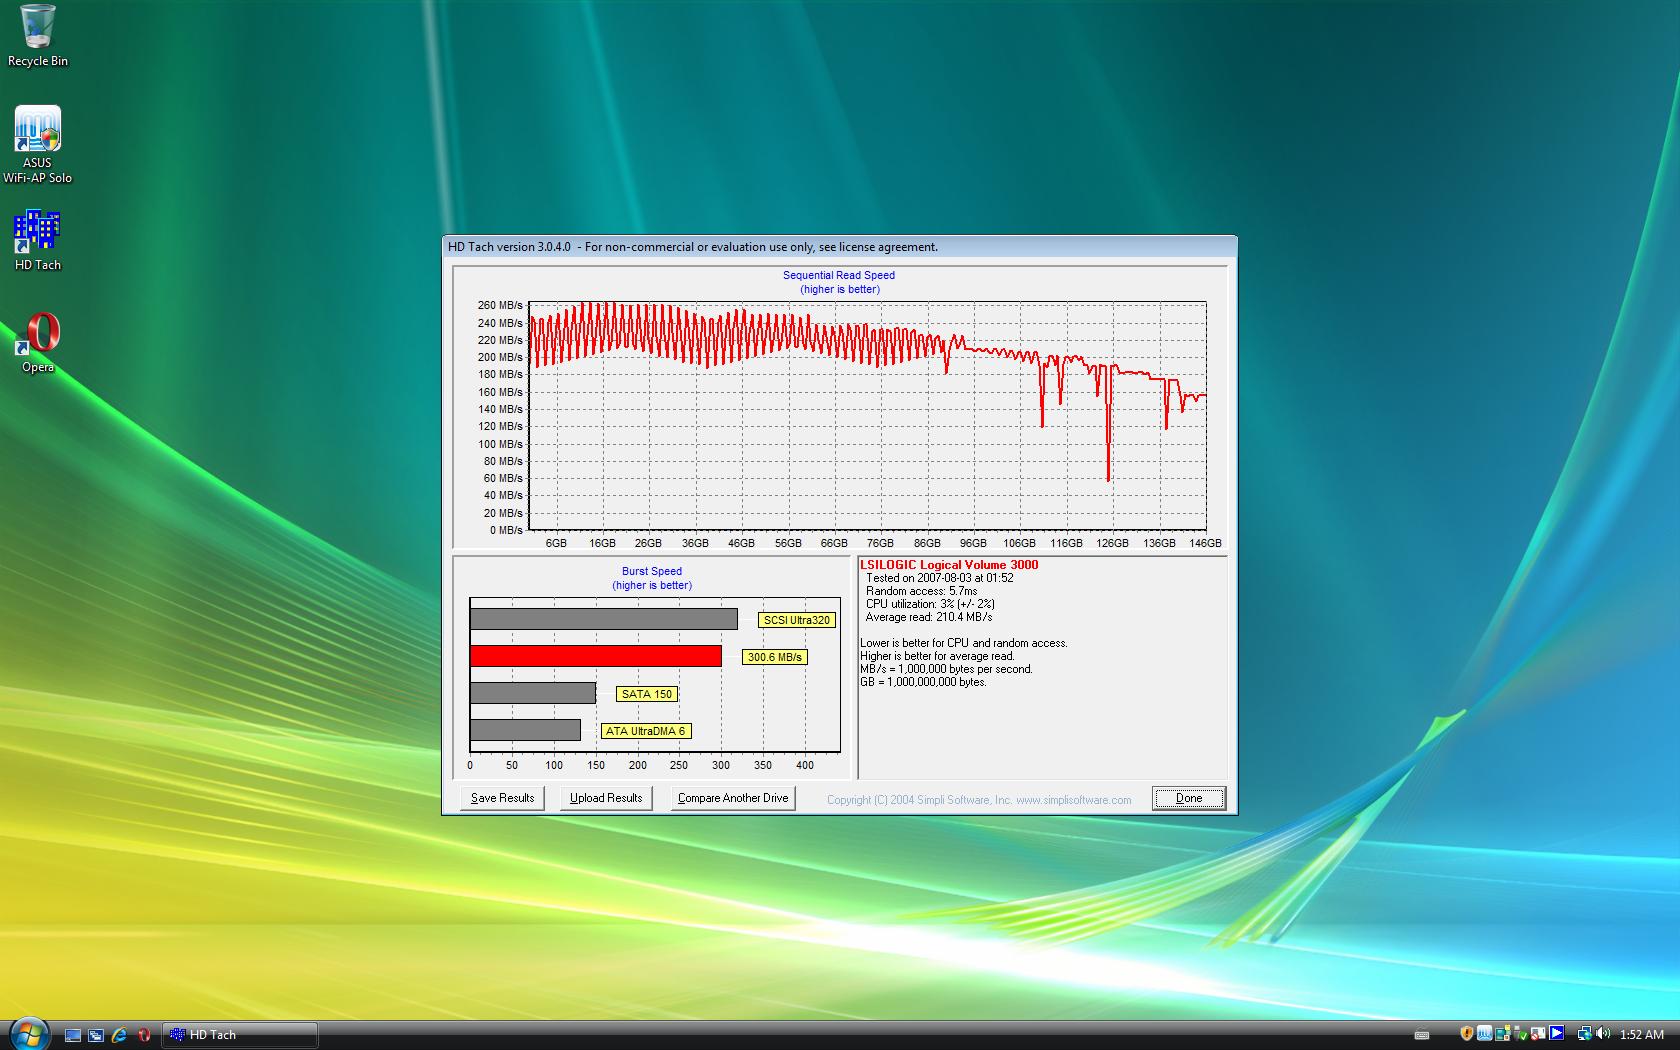Click the 260 MB/s axis label
Screen dimensions: 1680x1050
pyautogui.click(x=500, y=305)
